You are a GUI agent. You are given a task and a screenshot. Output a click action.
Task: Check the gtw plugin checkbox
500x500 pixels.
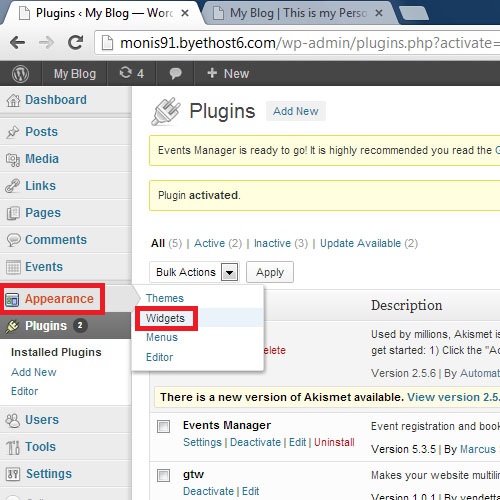[x=163, y=475]
